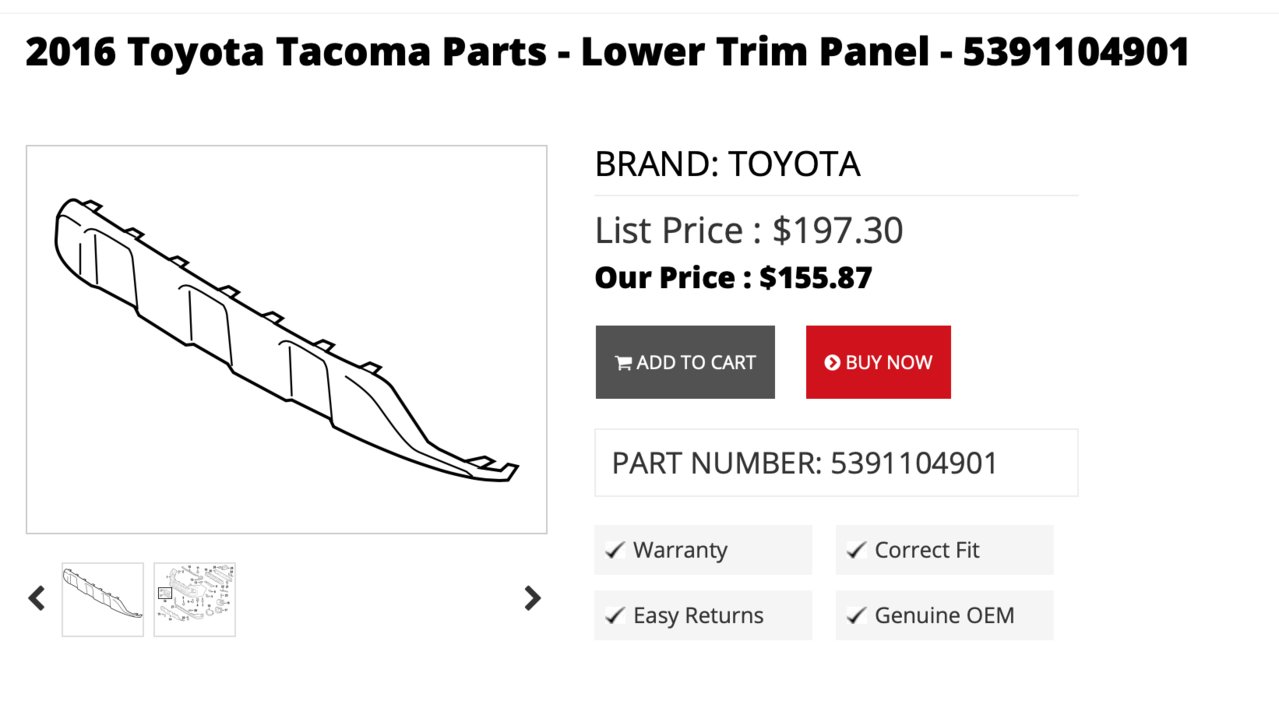Viewport: 1279px width, 701px height.
Task: Click the Easy Returns badge
Action: coord(703,615)
